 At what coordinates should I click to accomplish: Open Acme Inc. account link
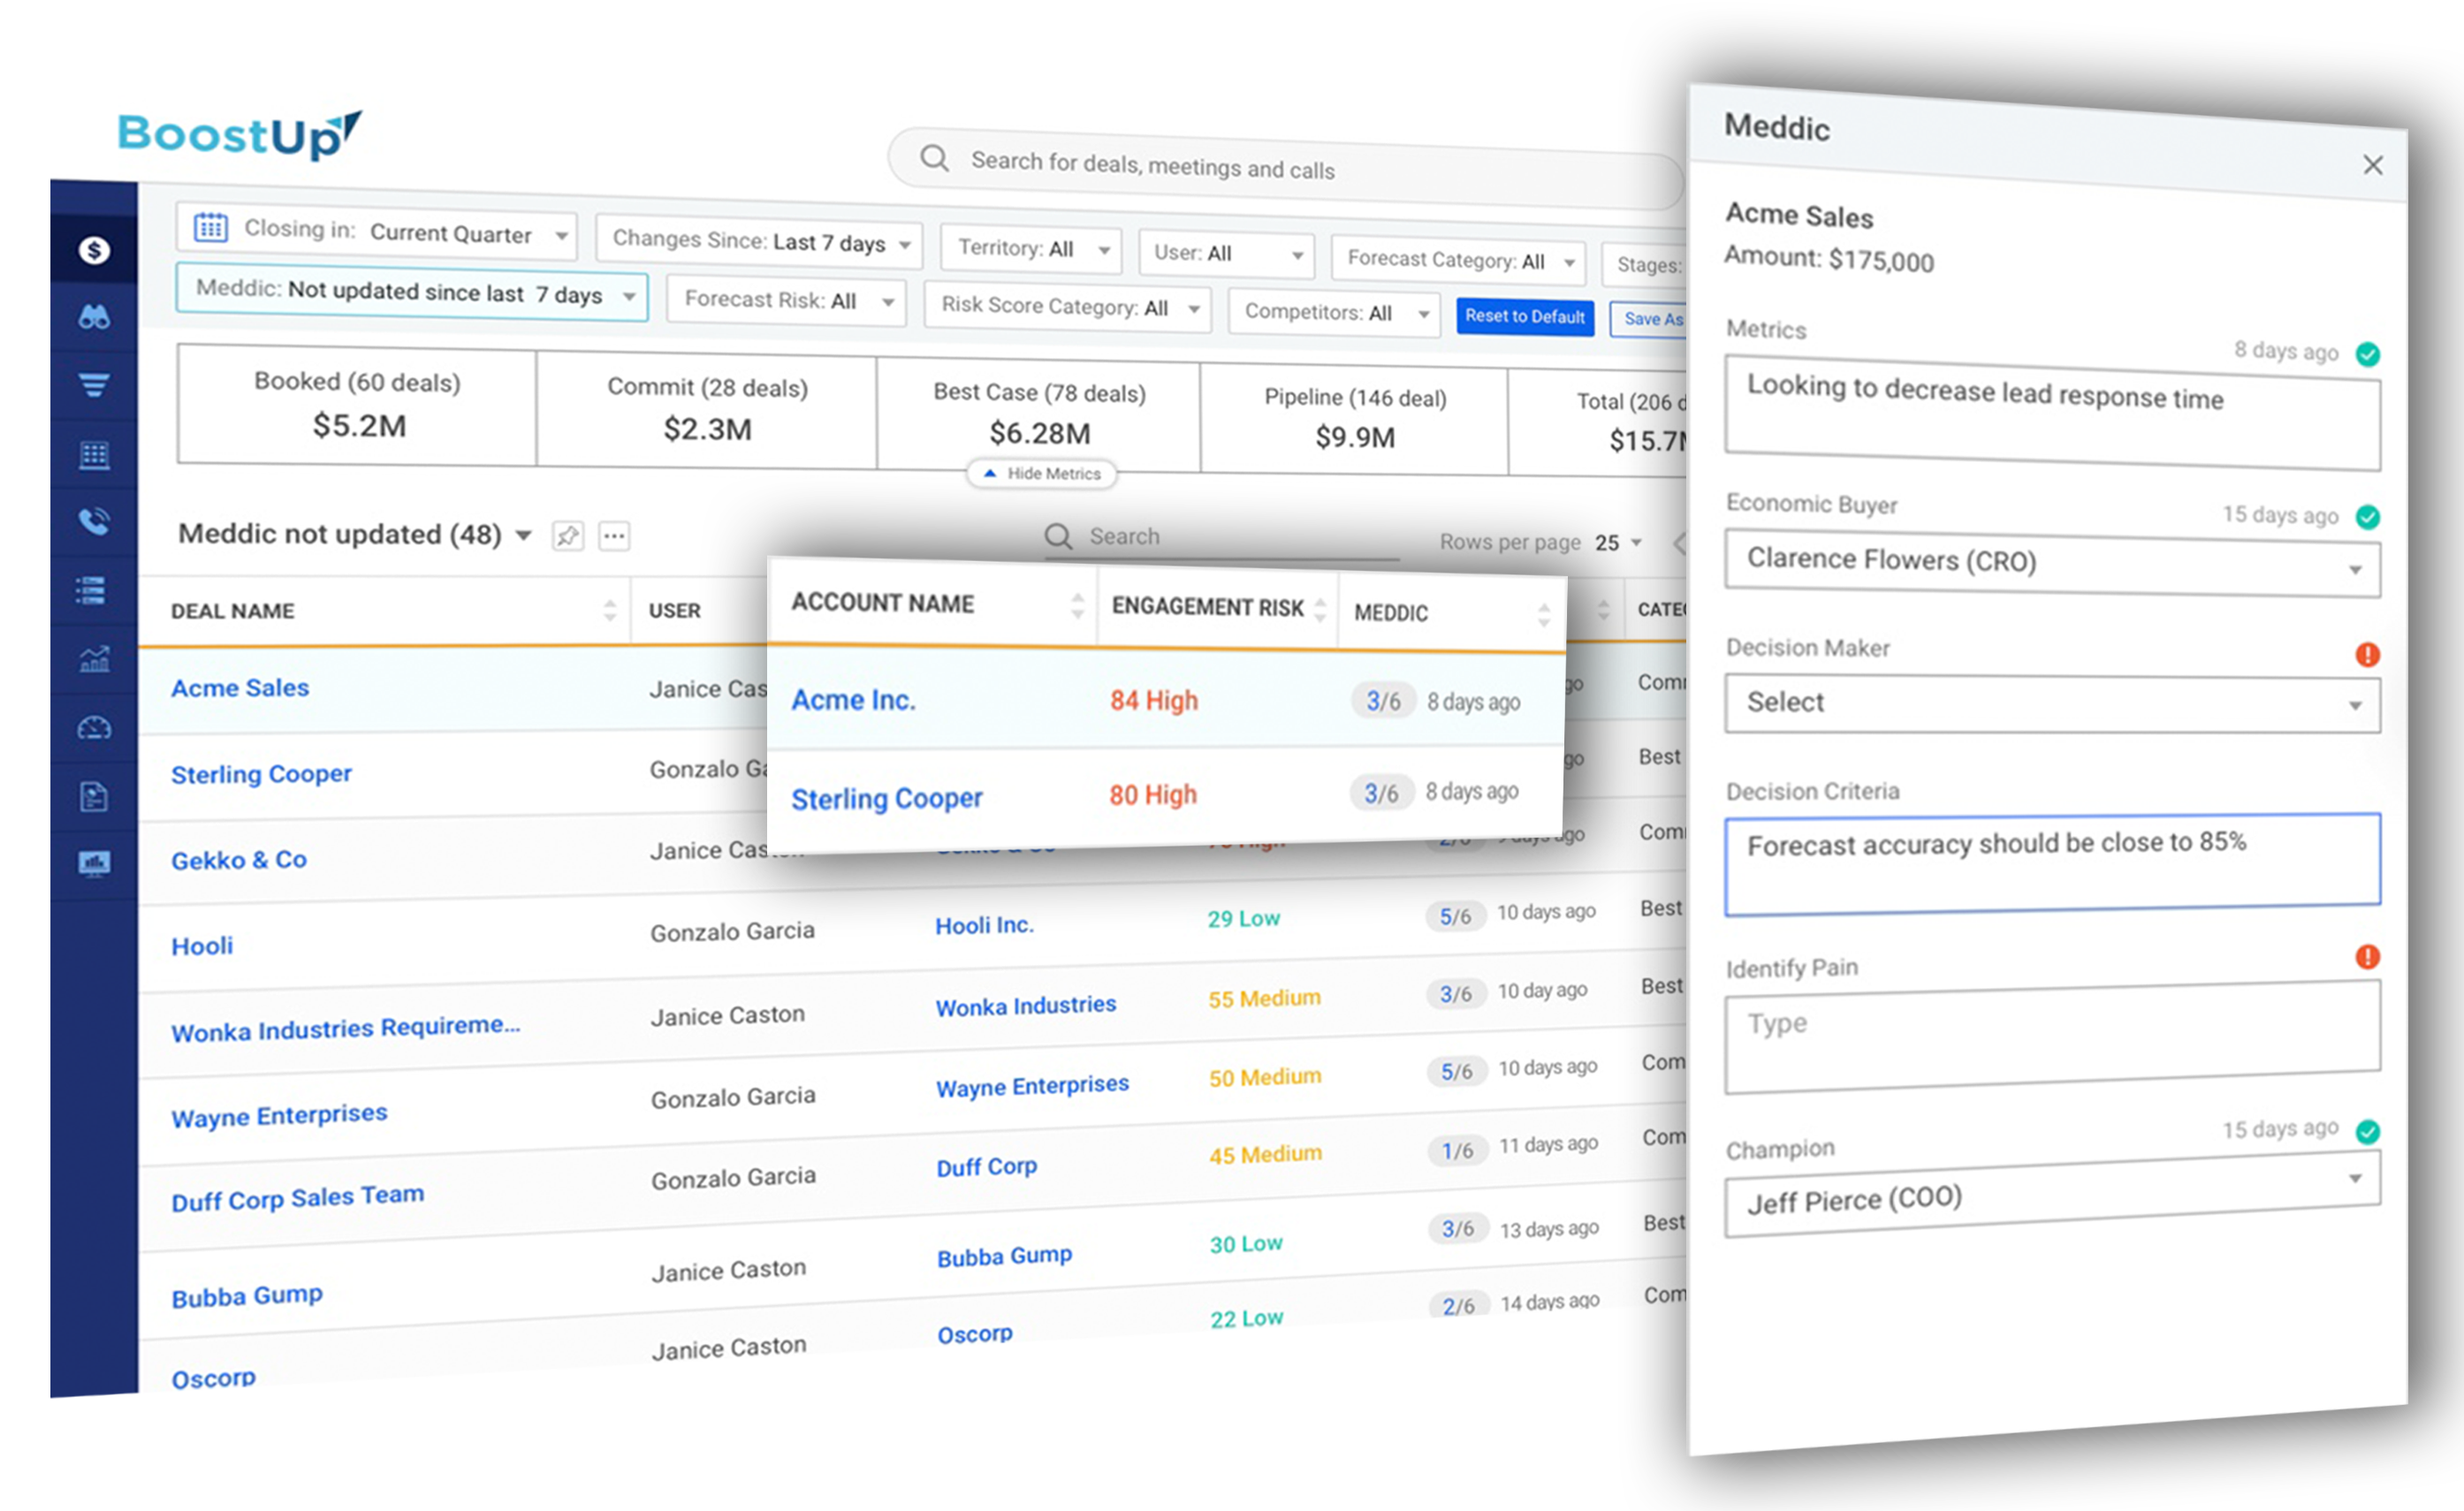853,700
